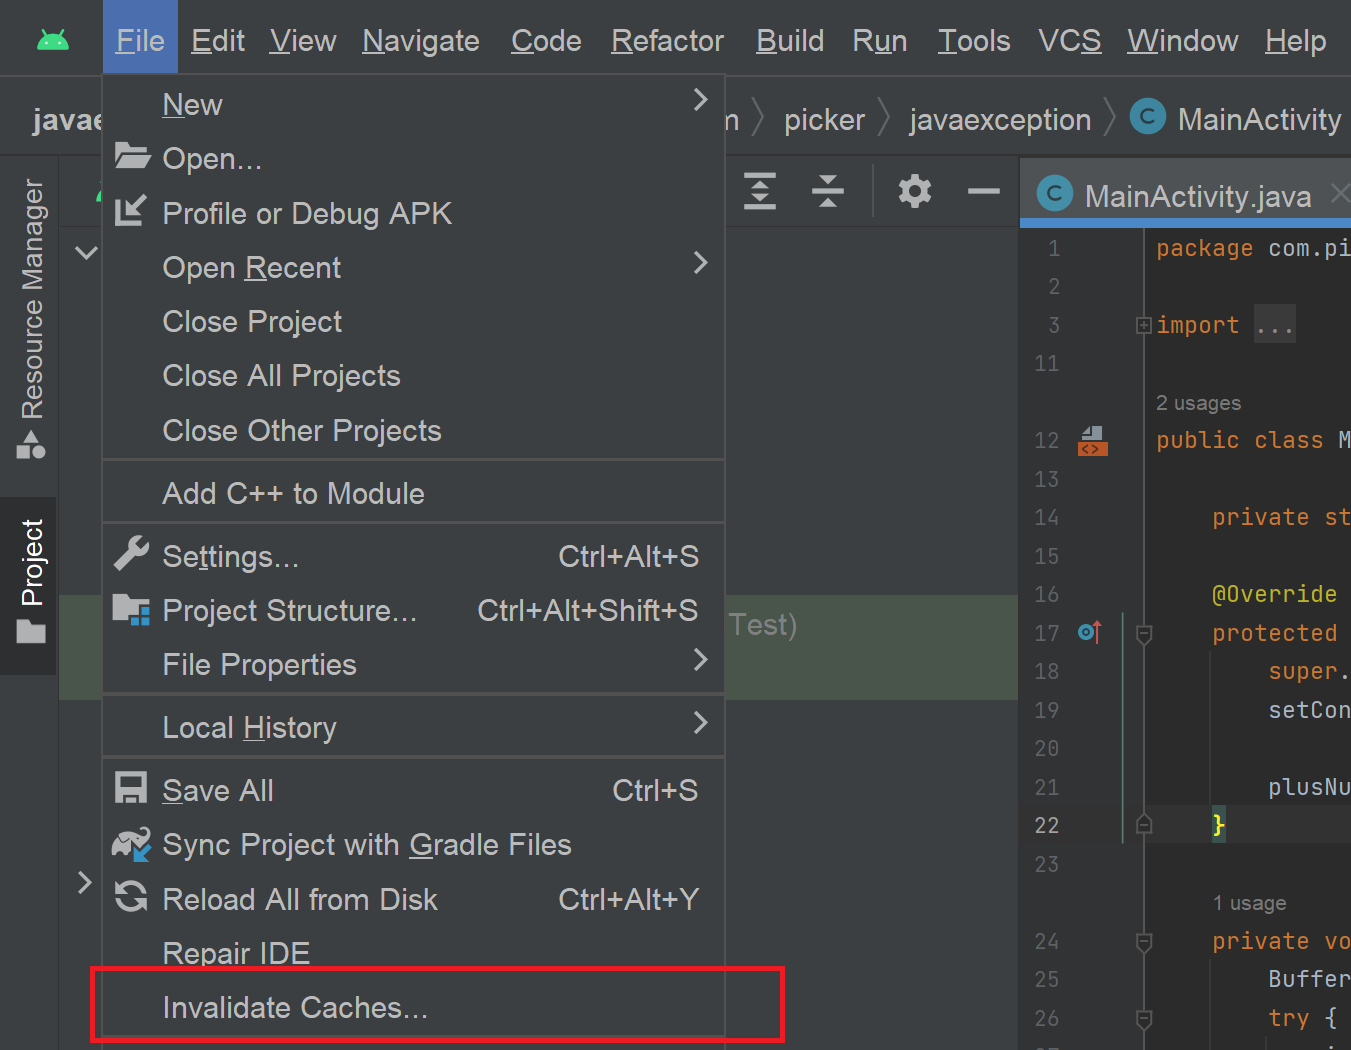
Task: Click the Gradle sync elephant icon
Action: (x=131, y=843)
